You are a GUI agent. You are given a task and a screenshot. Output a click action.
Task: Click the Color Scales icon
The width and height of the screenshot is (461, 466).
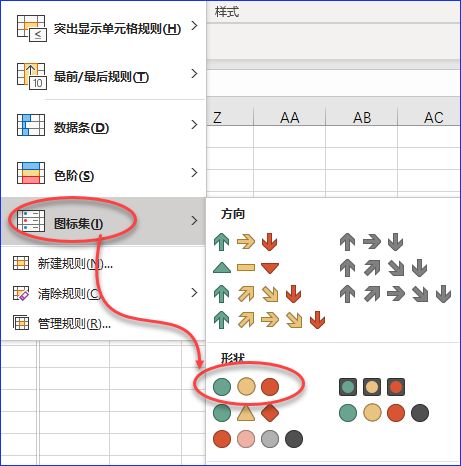pyautogui.click(x=31, y=173)
